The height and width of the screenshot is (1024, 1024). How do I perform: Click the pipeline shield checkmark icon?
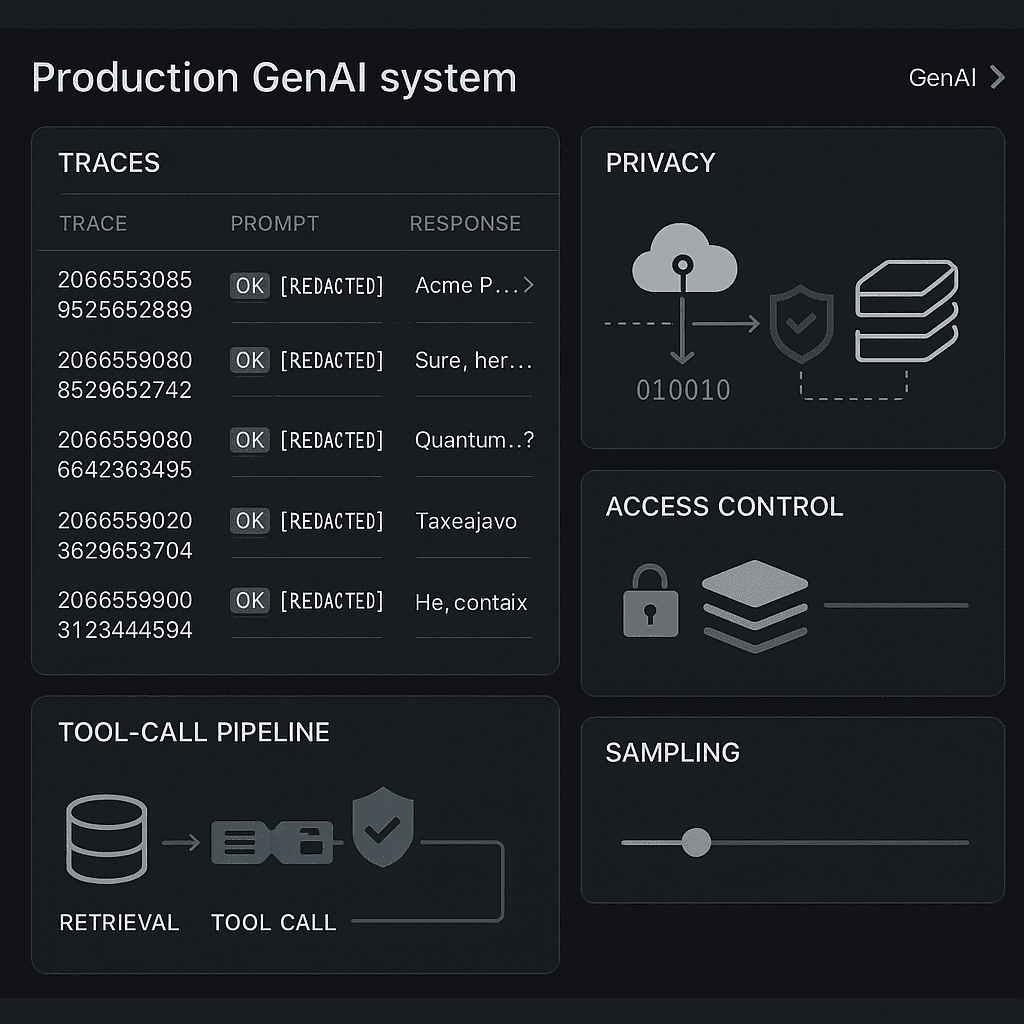[383, 827]
